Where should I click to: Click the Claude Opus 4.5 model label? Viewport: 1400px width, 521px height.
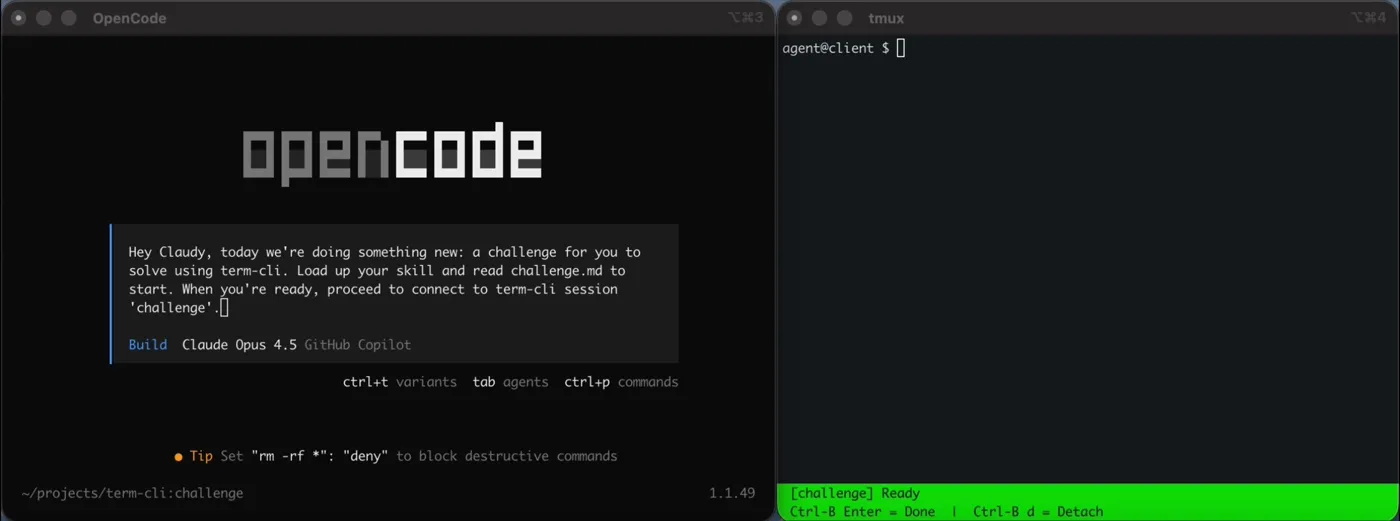coord(239,344)
